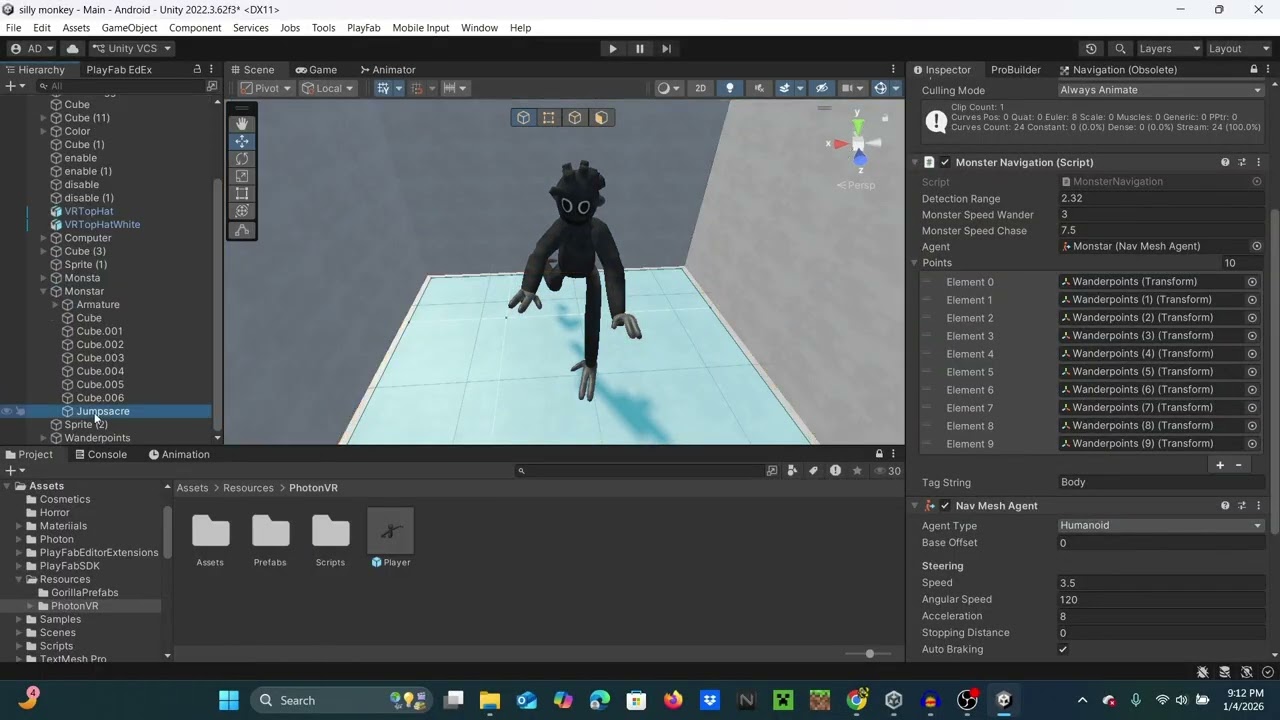Click the Step frame button

click(x=667, y=49)
